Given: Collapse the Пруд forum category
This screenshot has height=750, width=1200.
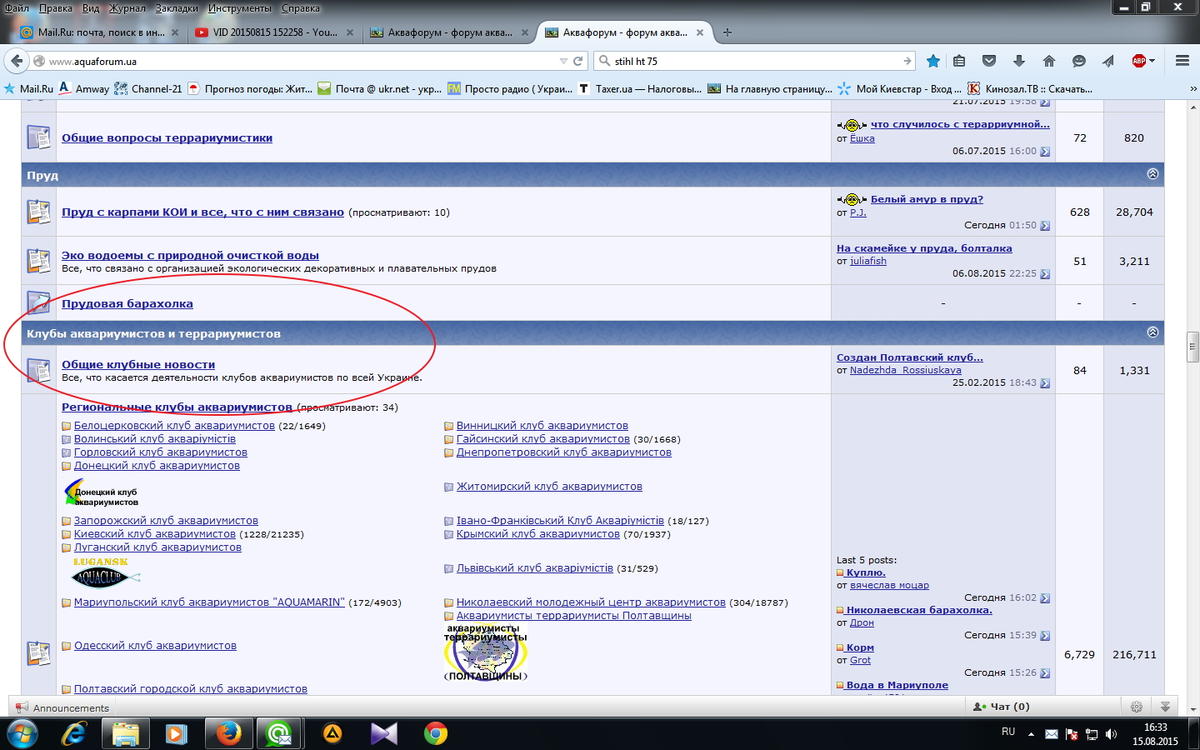Looking at the screenshot, I should point(1152,174).
